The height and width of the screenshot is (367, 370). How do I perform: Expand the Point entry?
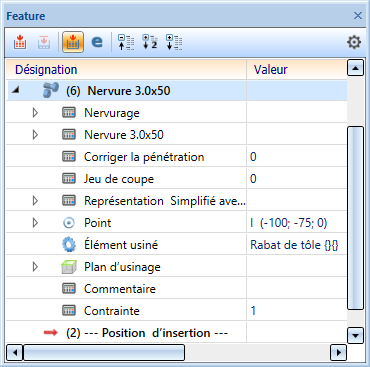coord(35,223)
